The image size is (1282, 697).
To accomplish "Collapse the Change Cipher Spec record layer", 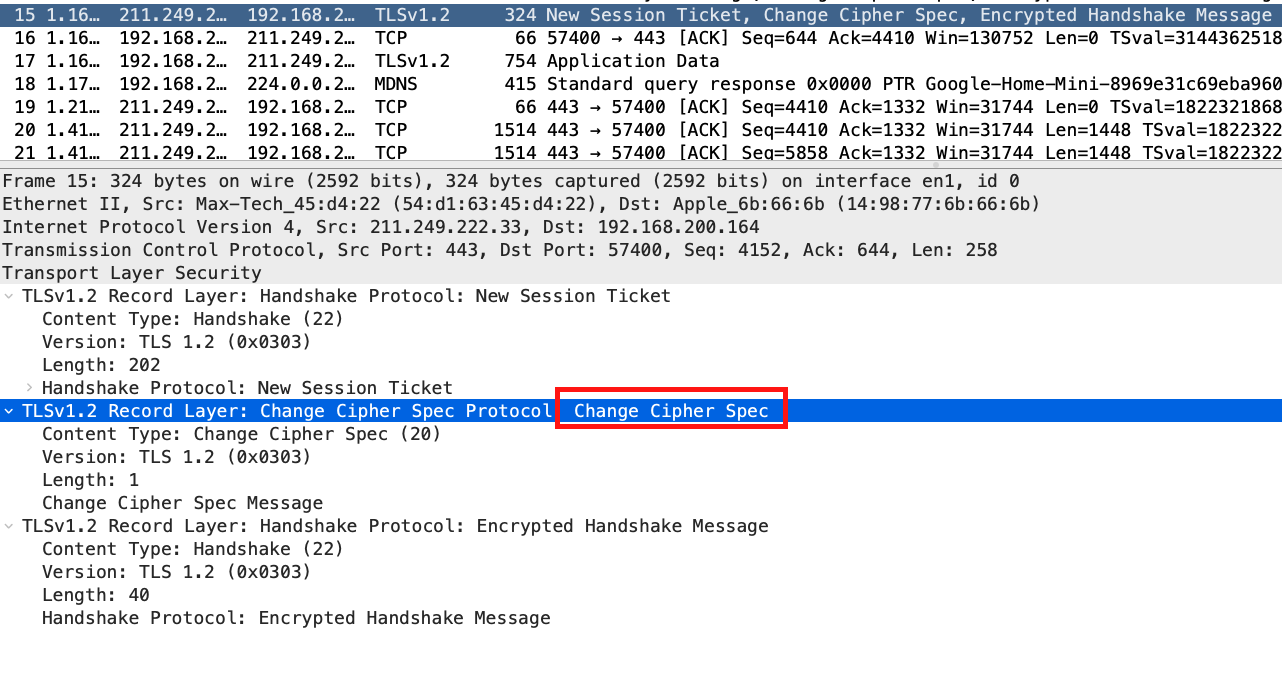I will click(x=10, y=411).
